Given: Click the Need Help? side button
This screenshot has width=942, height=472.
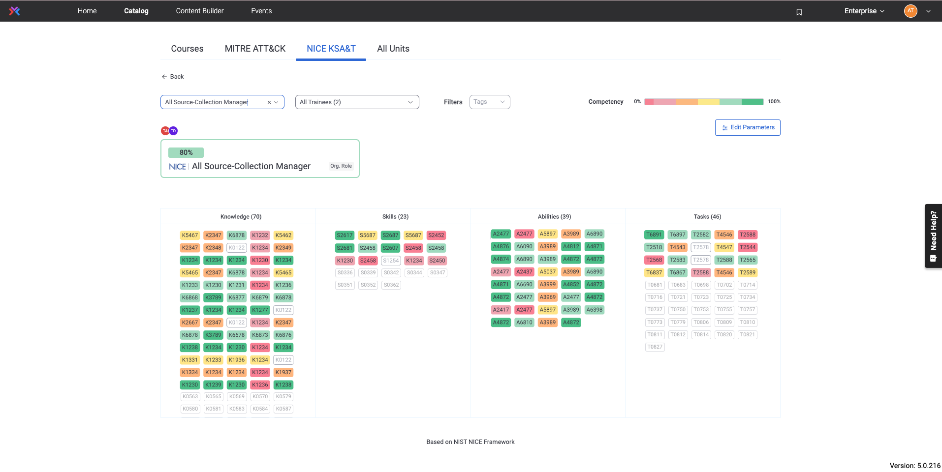Looking at the screenshot, I should 933,235.
